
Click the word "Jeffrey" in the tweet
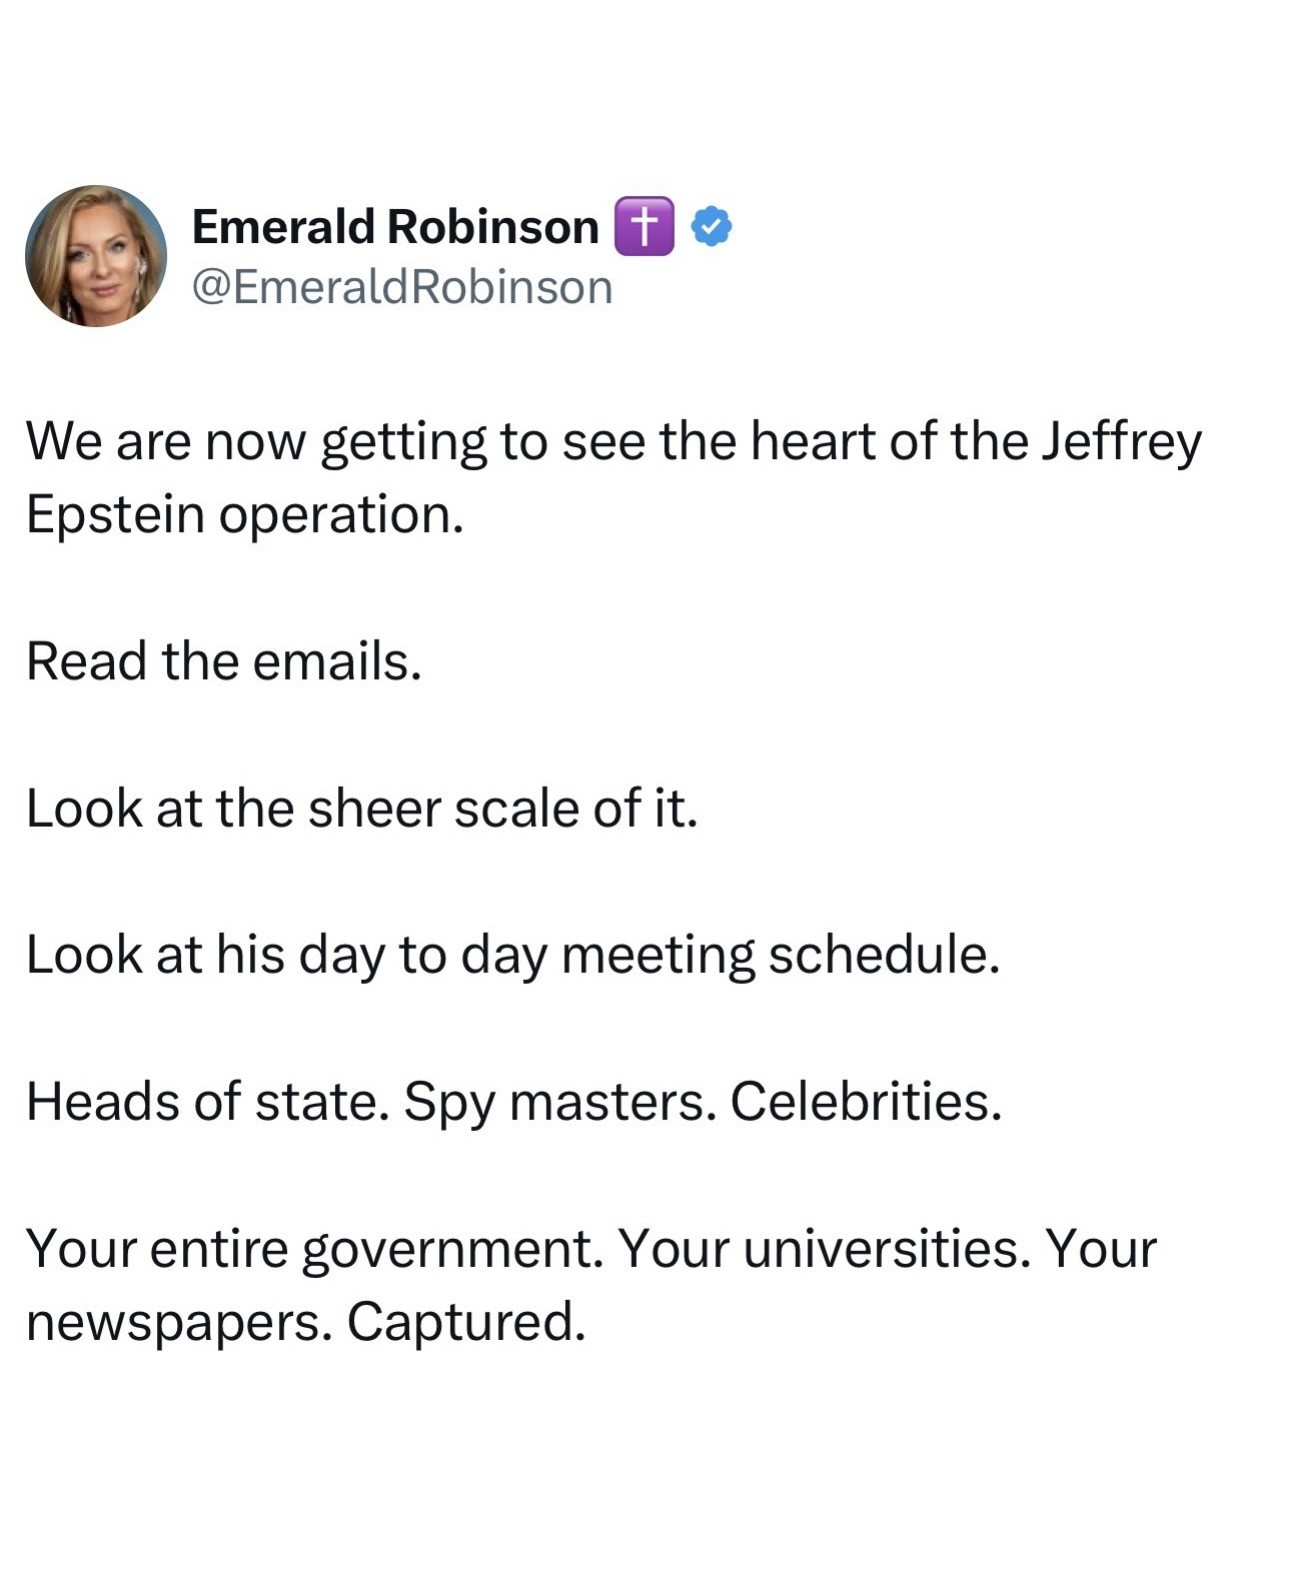click(1120, 441)
